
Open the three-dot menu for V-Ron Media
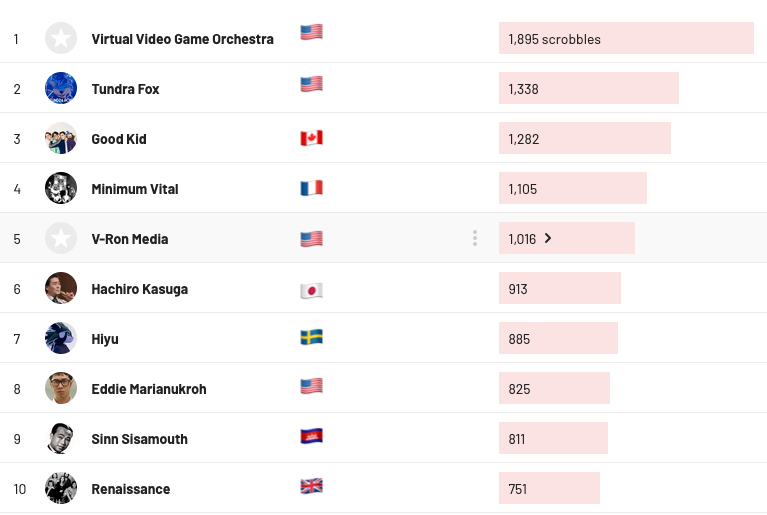pyautogui.click(x=475, y=238)
